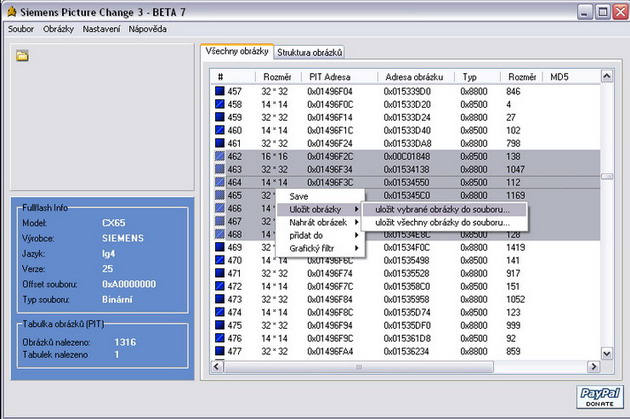Sort by the # column header
This screenshot has height=419, width=630.
point(233,77)
